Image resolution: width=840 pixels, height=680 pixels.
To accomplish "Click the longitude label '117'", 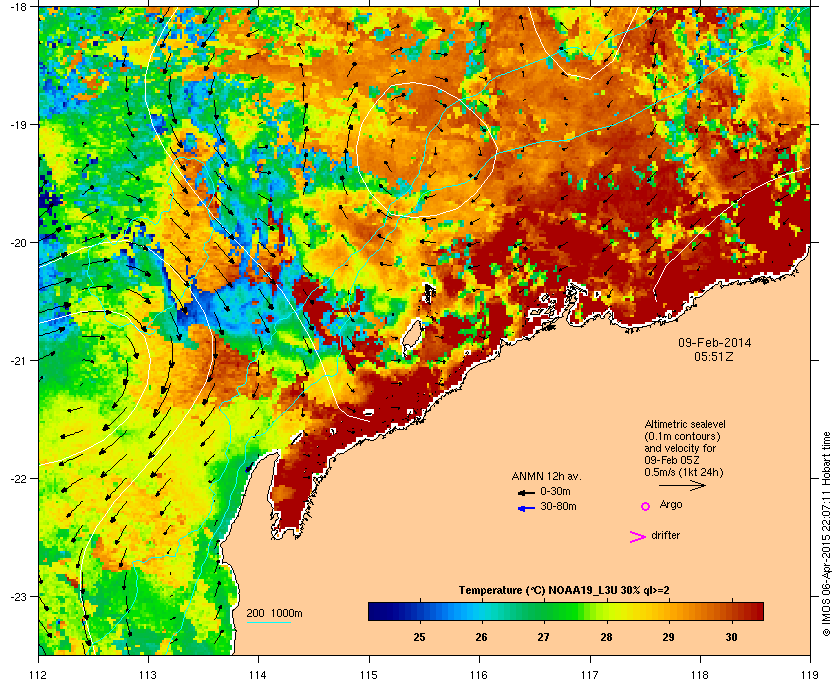I will click(x=590, y=675).
